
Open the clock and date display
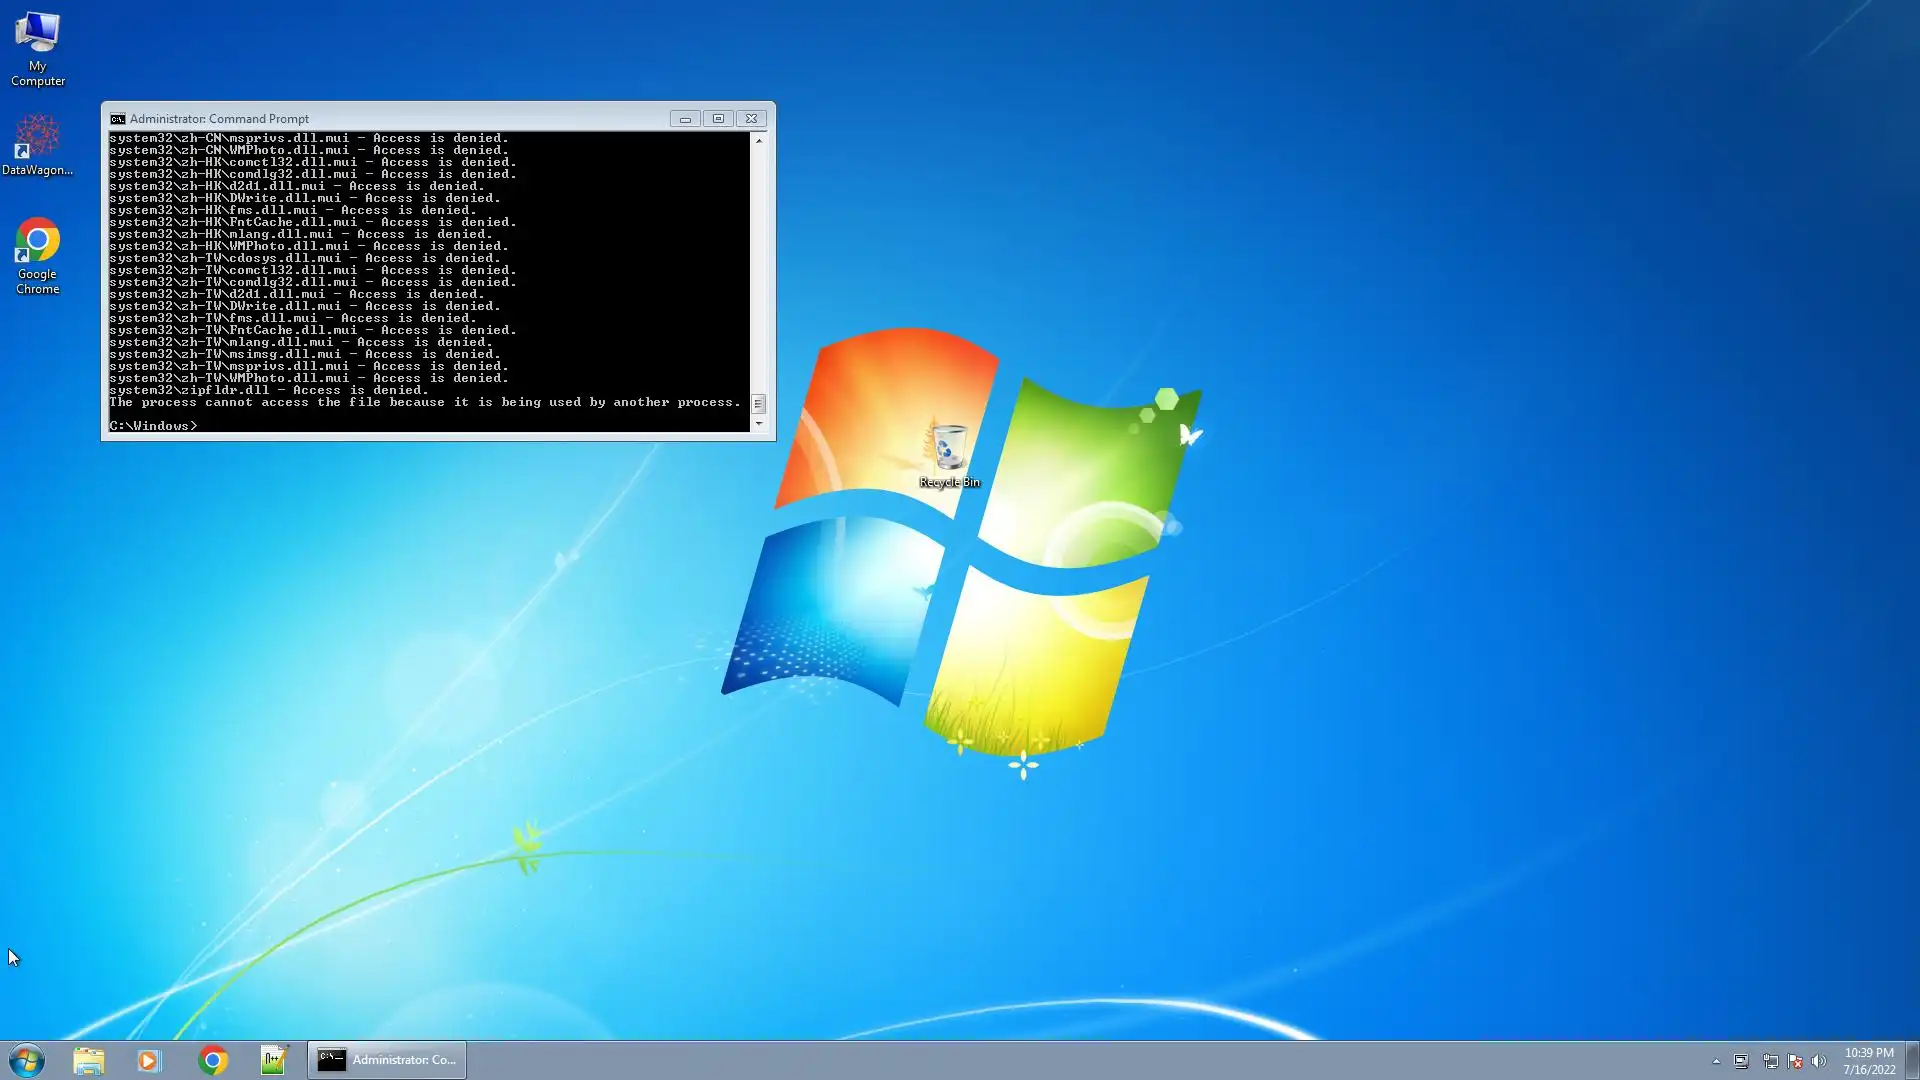tap(1868, 1060)
